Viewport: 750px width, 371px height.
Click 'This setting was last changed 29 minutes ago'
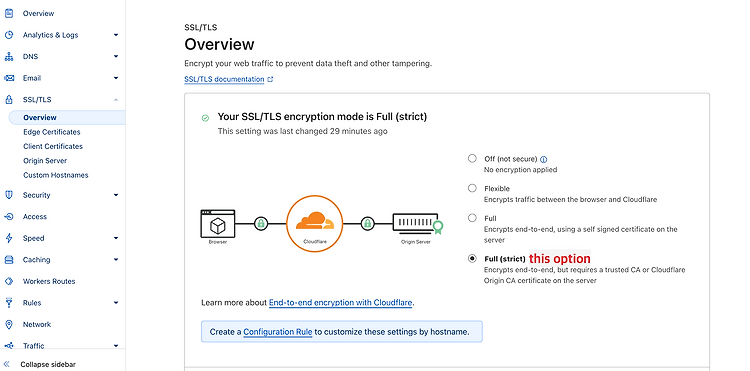click(x=302, y=131)
